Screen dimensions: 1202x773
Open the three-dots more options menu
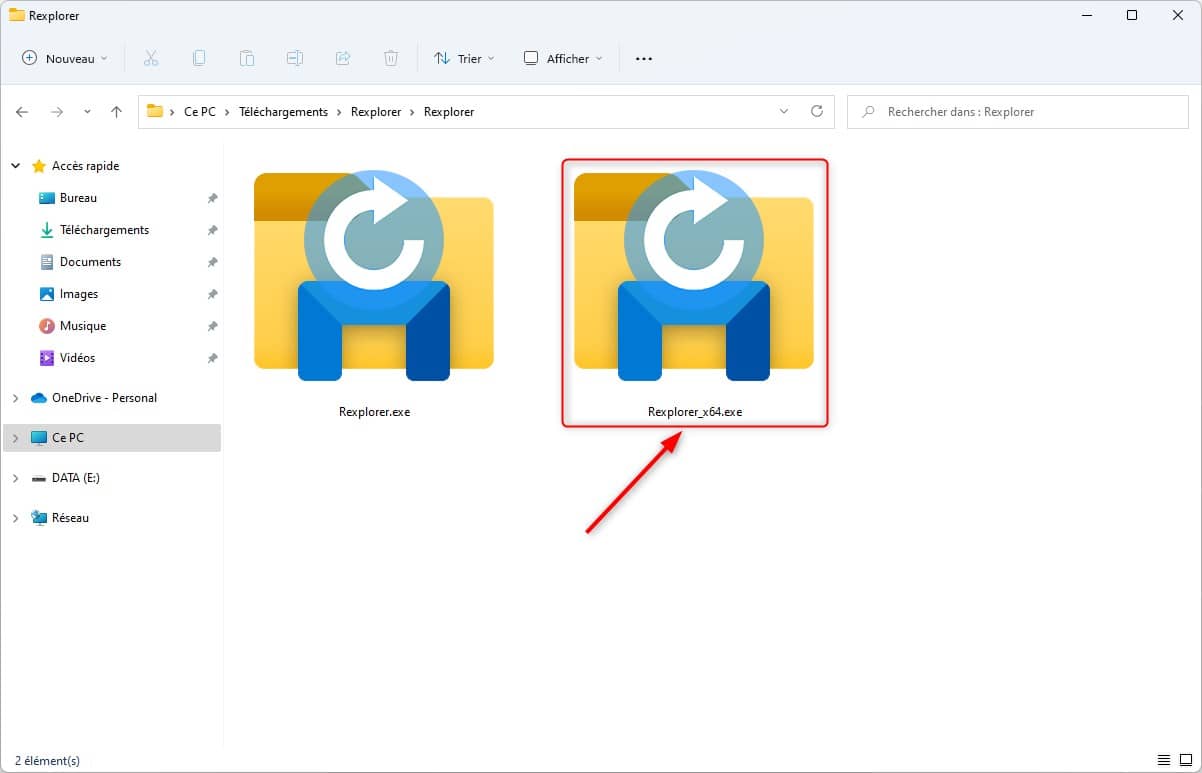644,59
